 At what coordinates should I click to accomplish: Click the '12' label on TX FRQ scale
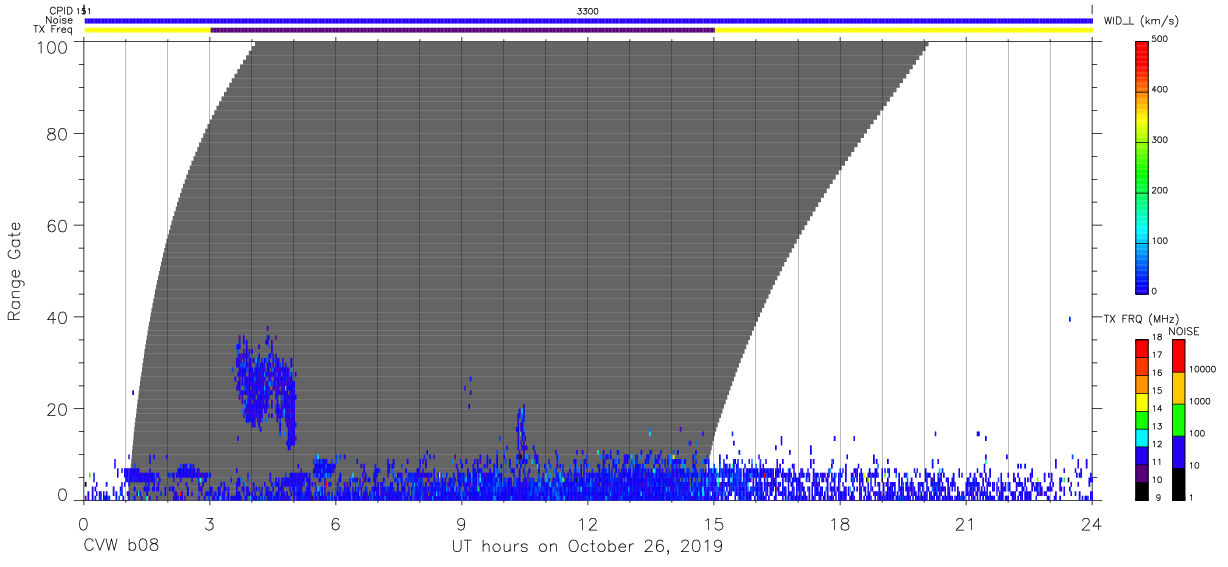[x=1156, y=444]
